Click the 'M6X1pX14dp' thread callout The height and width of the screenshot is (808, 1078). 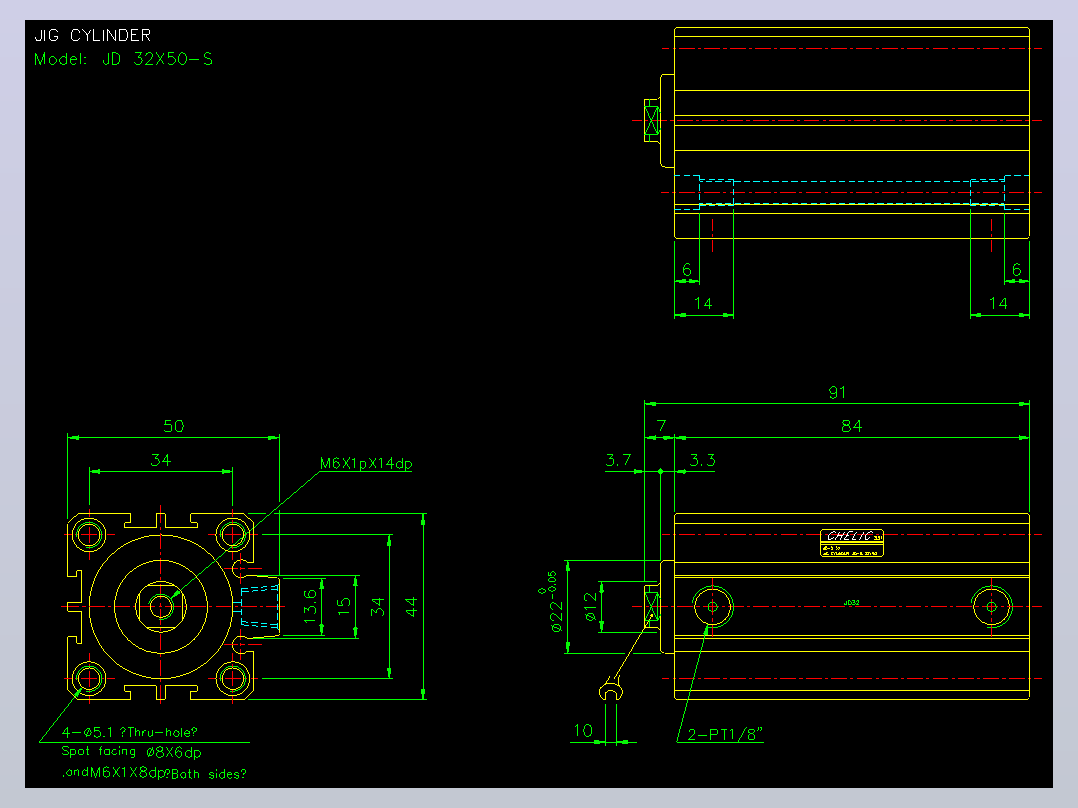point(366,463)
